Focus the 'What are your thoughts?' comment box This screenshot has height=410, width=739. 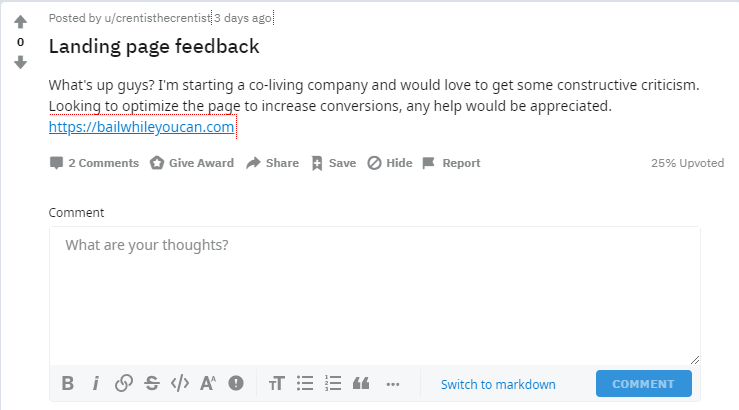click(375, 296)
